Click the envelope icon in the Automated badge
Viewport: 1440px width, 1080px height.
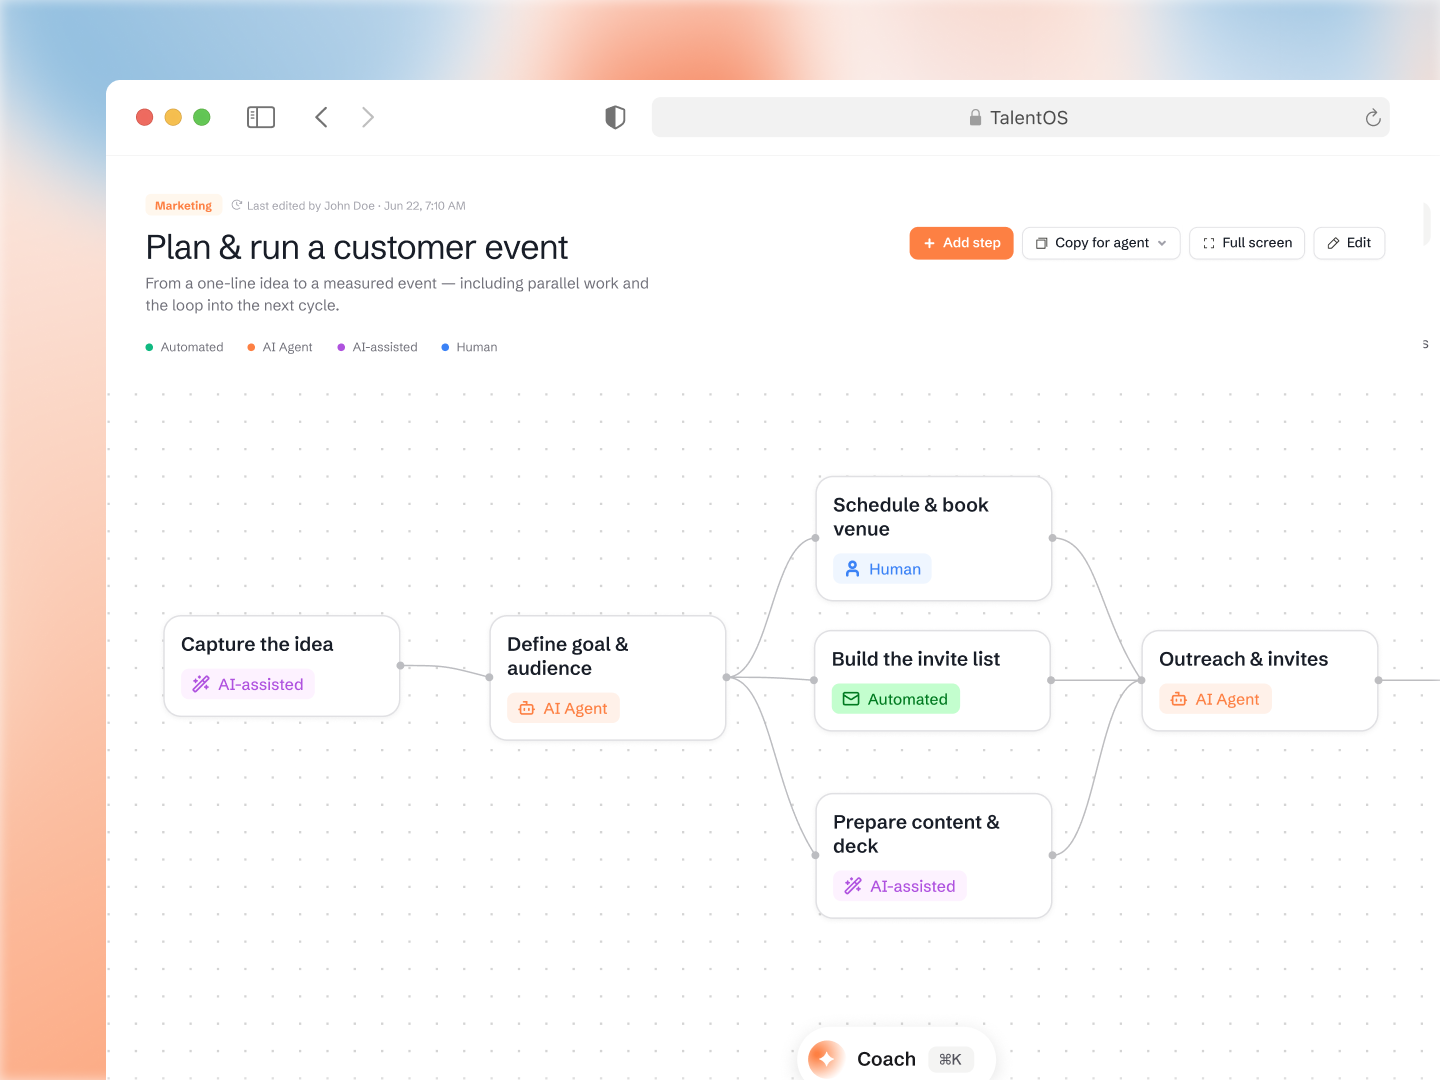[x=851, y=699]
